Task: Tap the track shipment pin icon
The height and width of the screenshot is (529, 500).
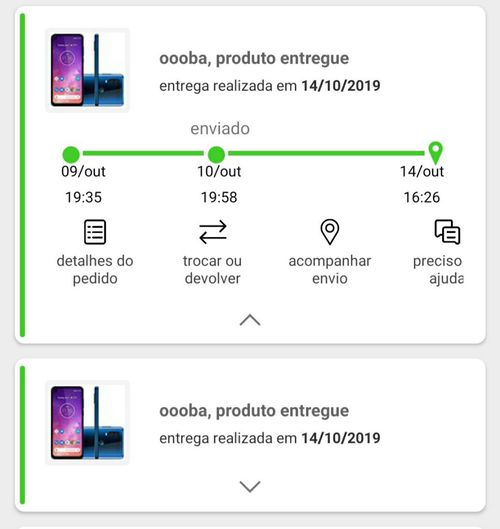Action: coord(330,232)
